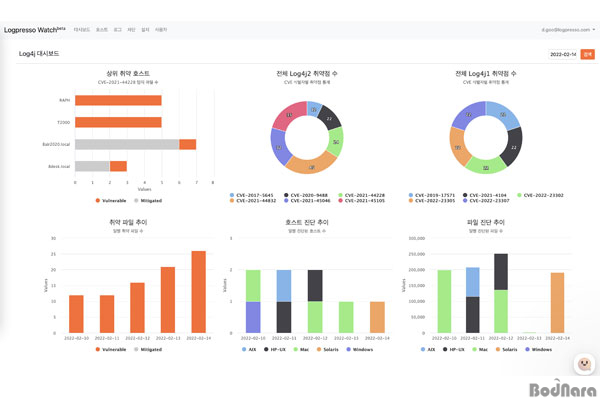Select blue AIX bar in 호스트 진단 추이
Image resolution: width=600 pixels, height=400 pixels.
284,286
